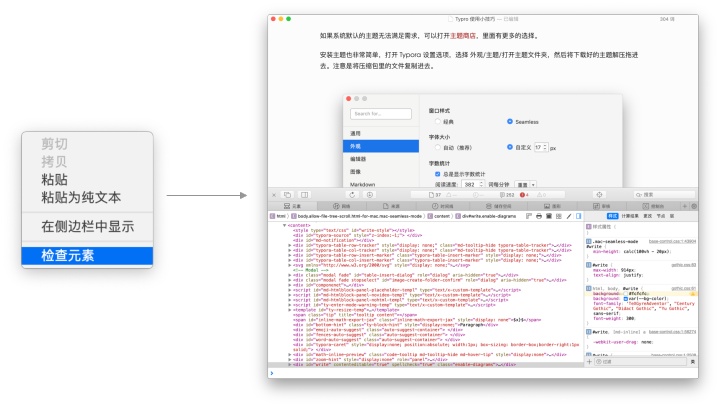
Task: Click the detach inspector window icon
Action: pos(287,195)
